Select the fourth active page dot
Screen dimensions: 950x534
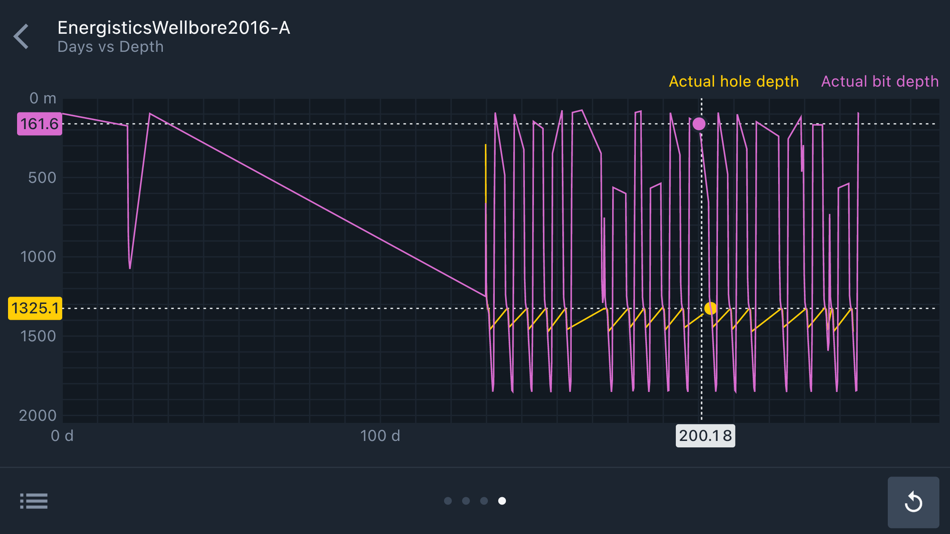click(502, 501)
